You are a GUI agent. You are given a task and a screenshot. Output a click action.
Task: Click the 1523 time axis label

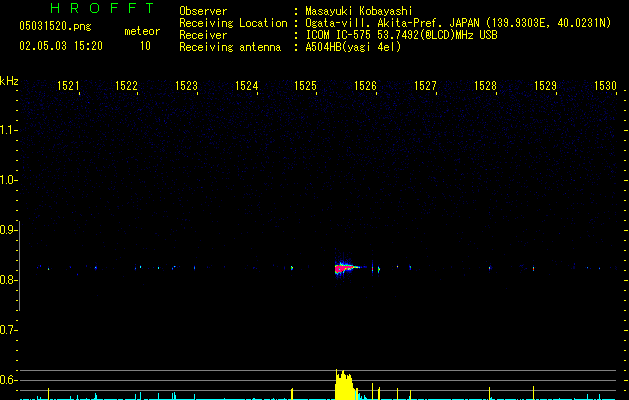tap(187, 86)
